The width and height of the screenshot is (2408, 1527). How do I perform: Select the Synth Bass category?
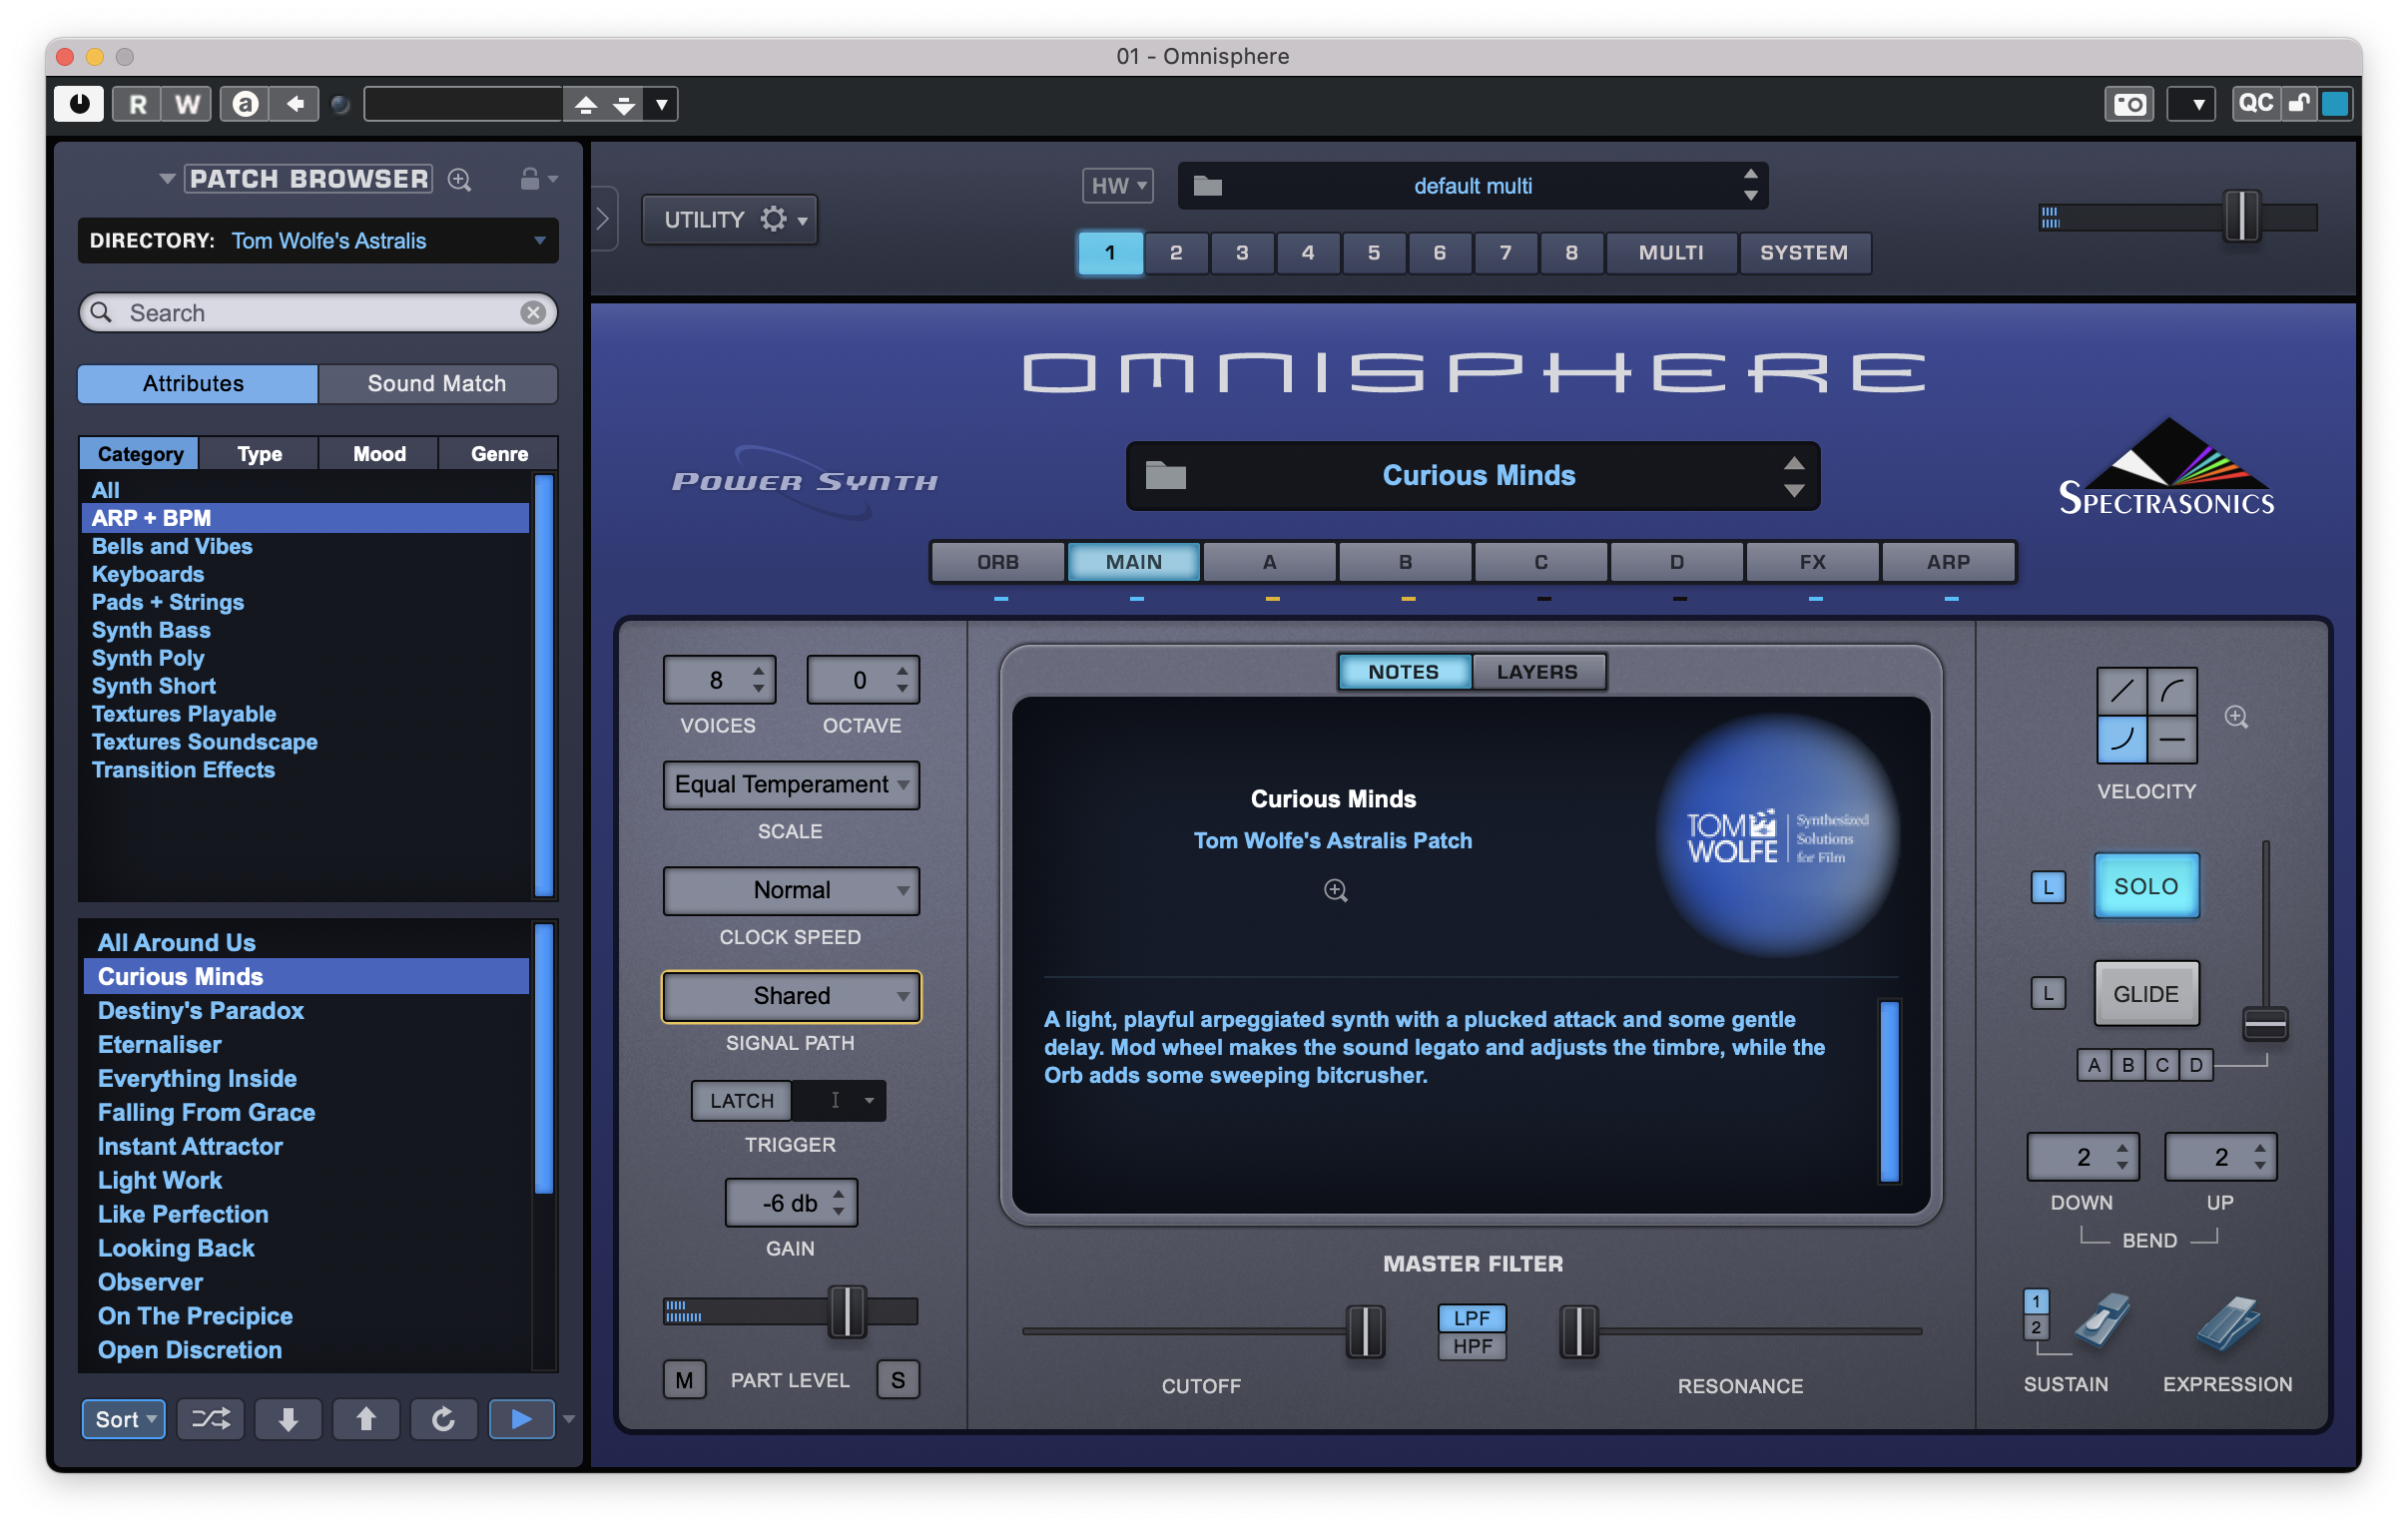[305, 630]
